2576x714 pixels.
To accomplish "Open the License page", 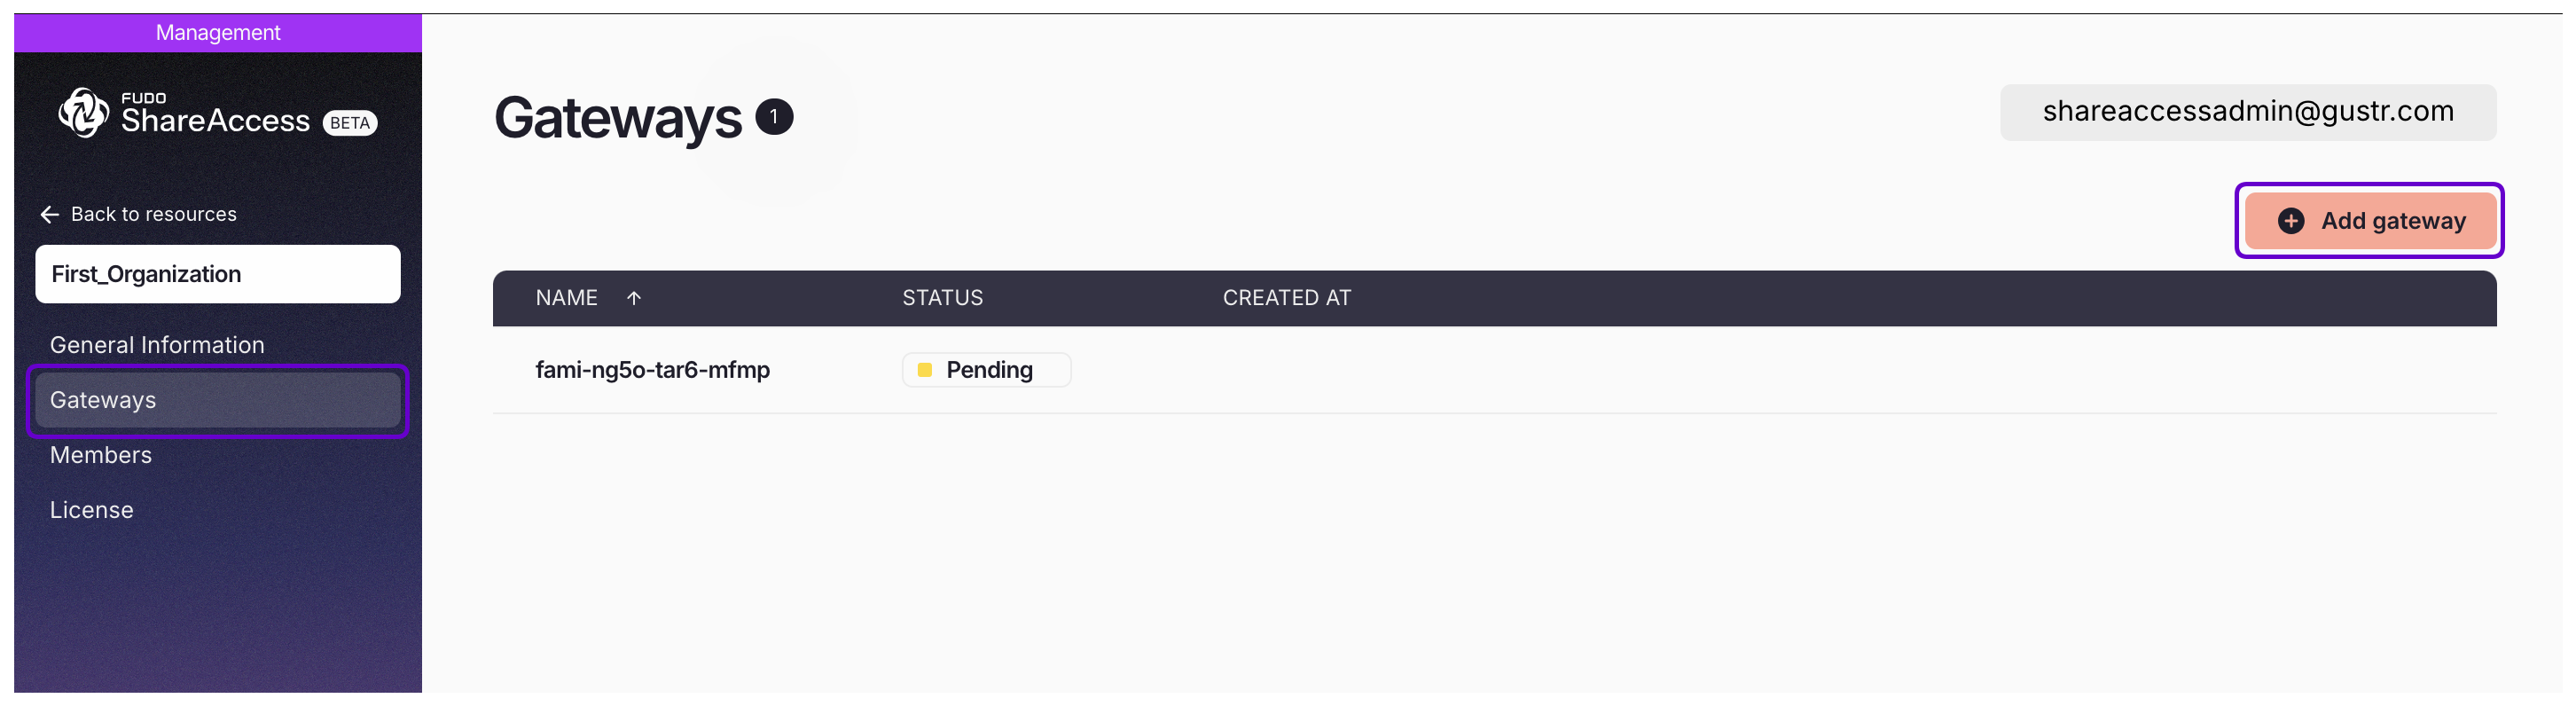I will tap(92, 510).
